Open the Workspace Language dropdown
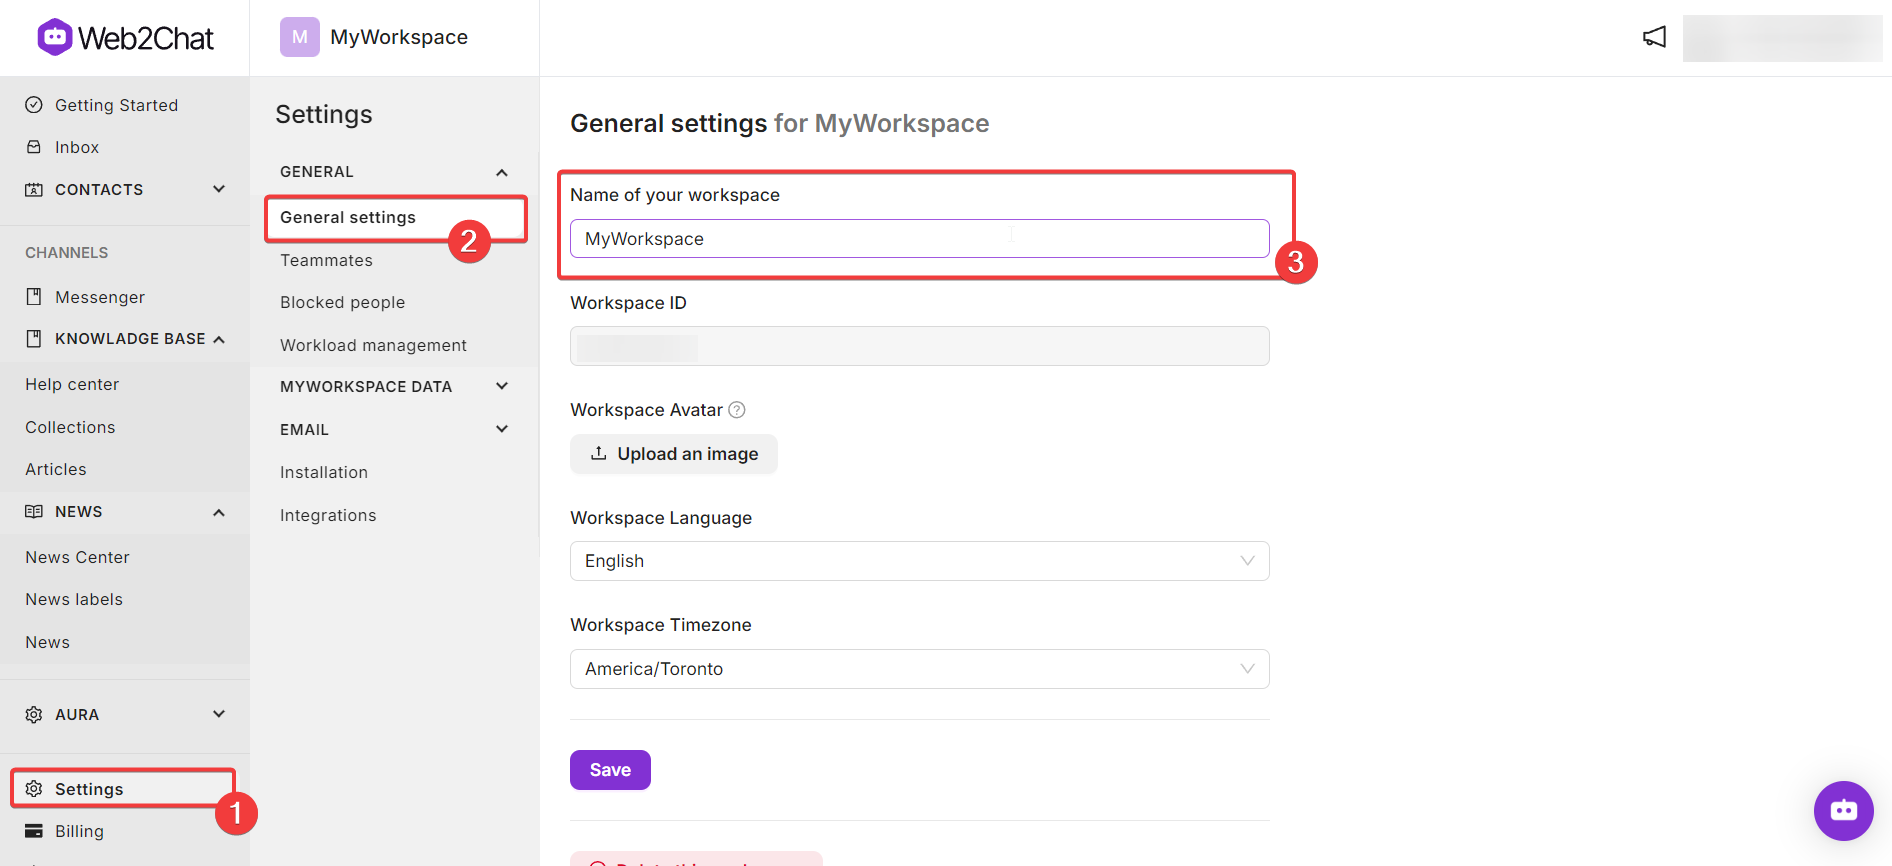The image size is (1892, 866). (919, 561)
